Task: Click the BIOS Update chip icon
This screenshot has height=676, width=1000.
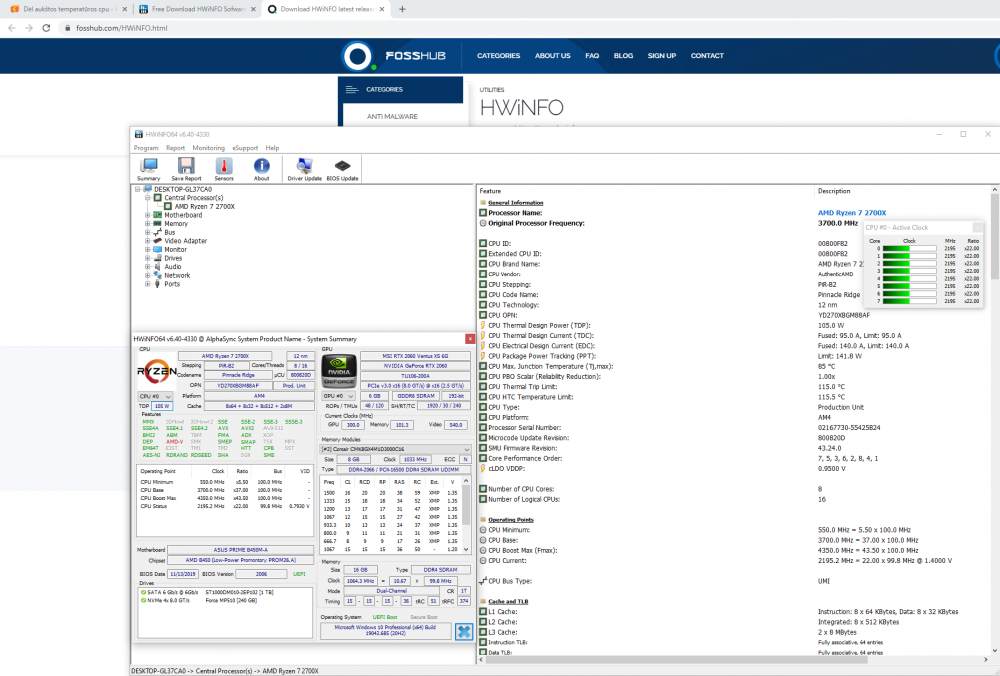Action: tap(342, 169)
